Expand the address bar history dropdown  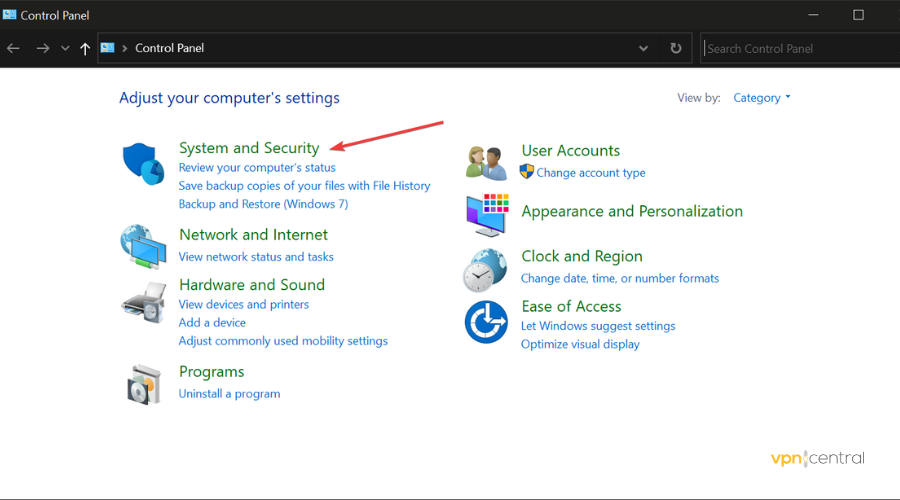(643, 48)
